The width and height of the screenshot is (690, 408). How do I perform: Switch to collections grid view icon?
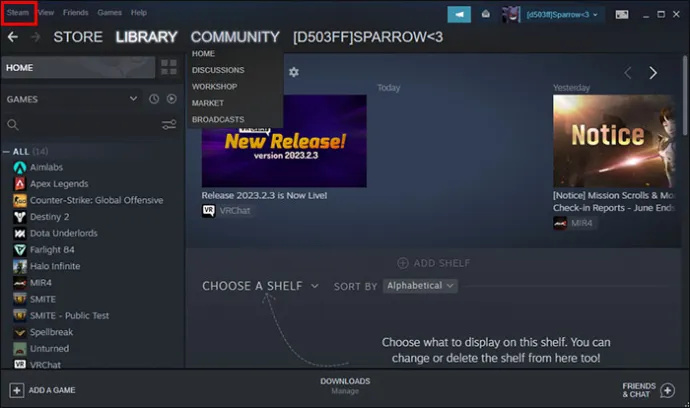click(169, 67)
